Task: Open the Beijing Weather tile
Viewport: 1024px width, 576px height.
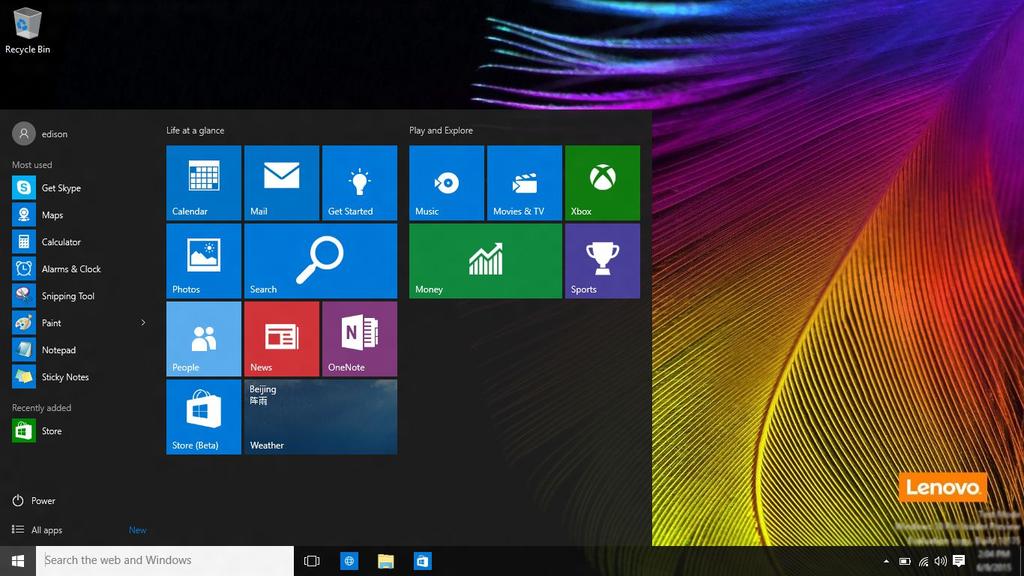Action: (x=321, y=417)
